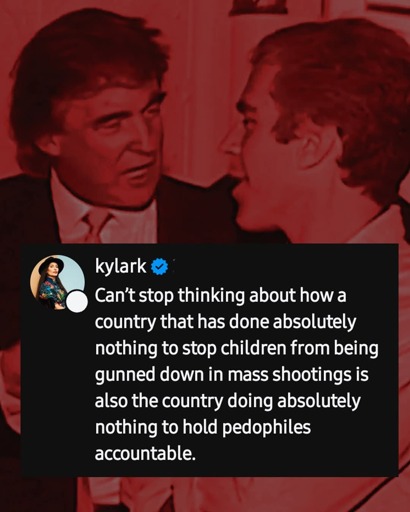
Task: Select the kylark username
Action: point(120,266)
